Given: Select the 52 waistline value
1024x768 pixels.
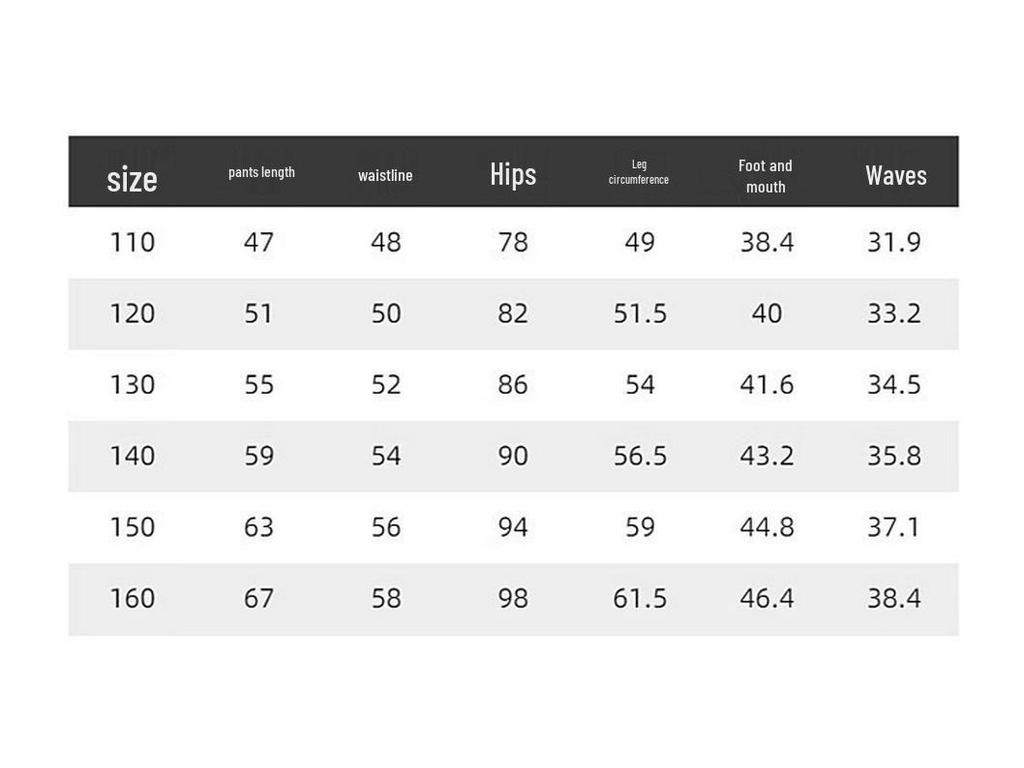Looking at the screenshot, I should pyautogui.click(x=386, y=385).
